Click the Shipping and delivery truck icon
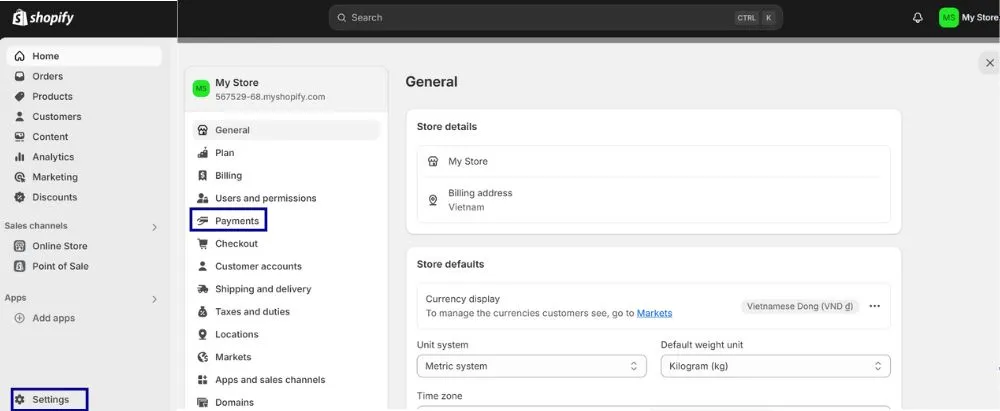The height and width of the screenshot is (411, 1000). pos(203,289)
